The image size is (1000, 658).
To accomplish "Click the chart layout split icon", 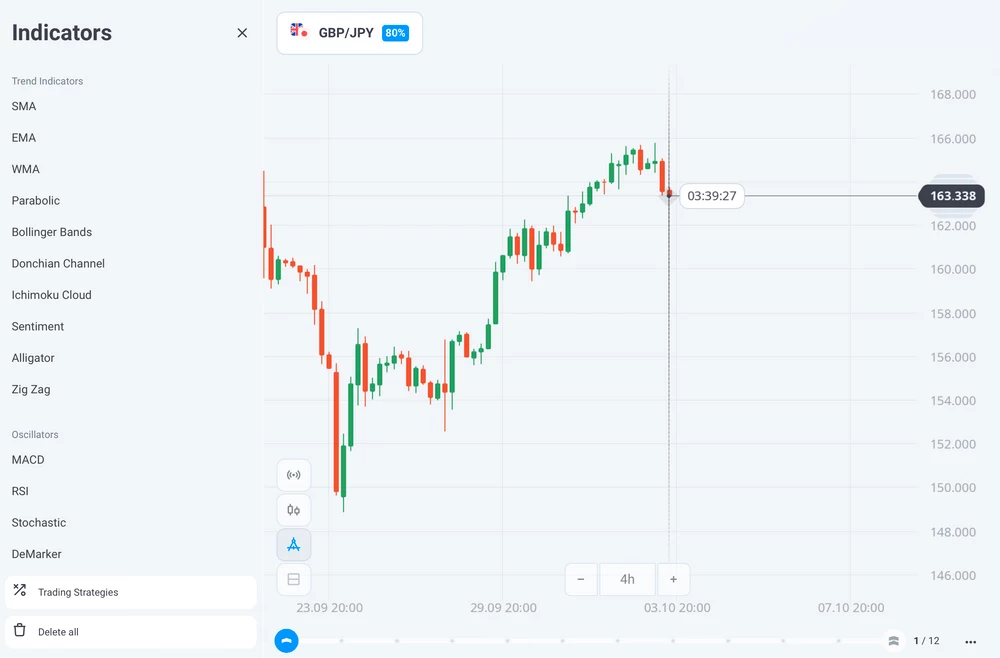I will pyautogui.click(x=293, y=579).
